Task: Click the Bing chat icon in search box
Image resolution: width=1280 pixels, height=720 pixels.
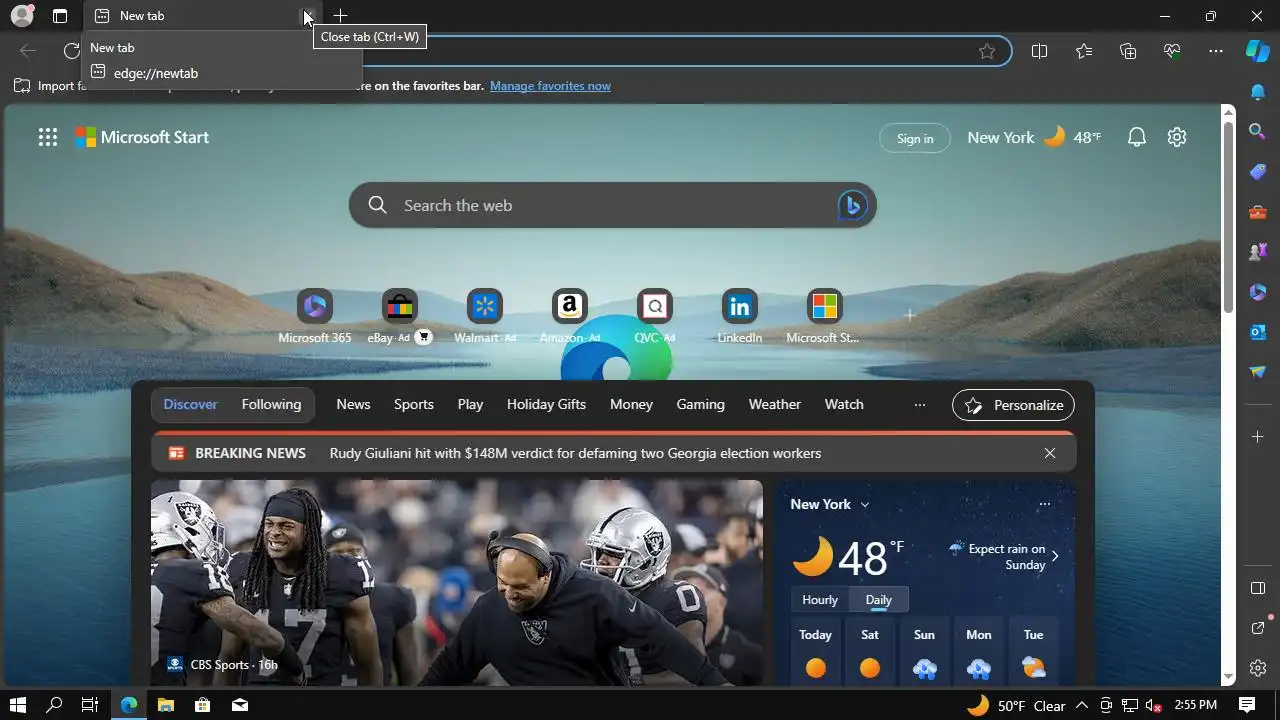Action: click(852, 205)
